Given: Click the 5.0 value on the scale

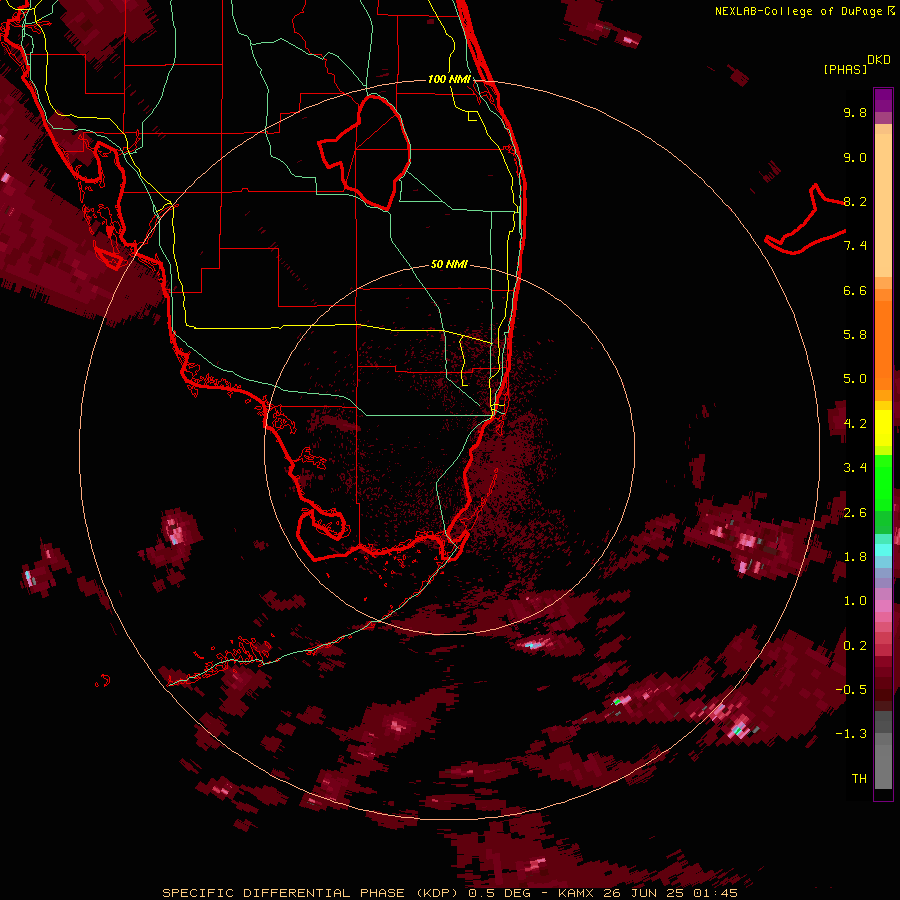Looking at the screenshot, I should 855,379.
